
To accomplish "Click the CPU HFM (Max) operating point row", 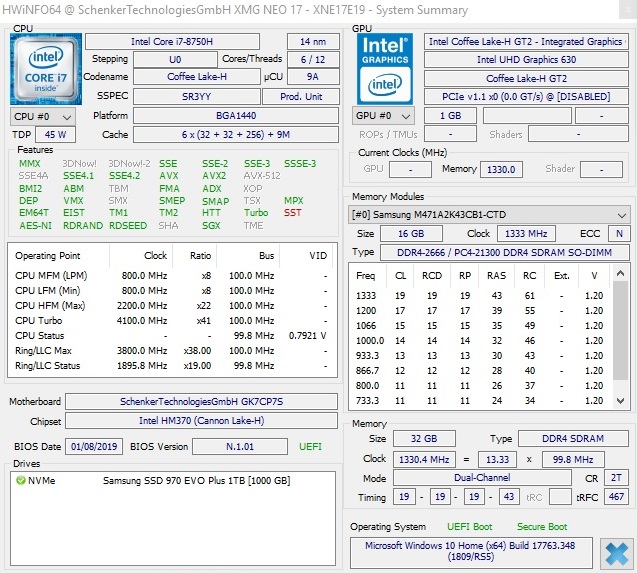I will click(171, 306).
